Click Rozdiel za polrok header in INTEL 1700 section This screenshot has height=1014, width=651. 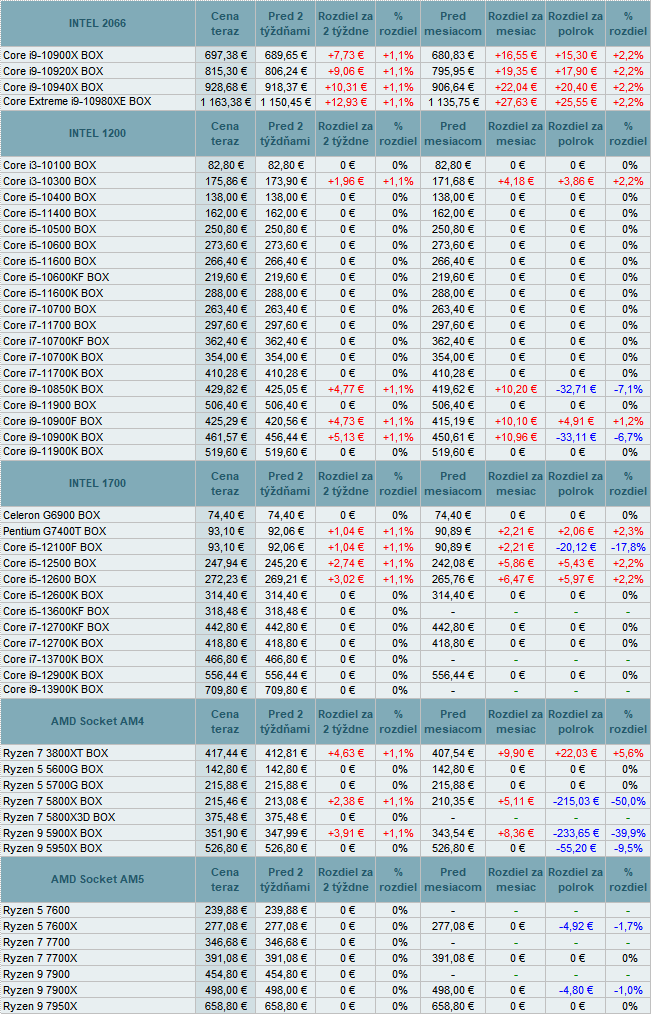[x=575, y=484]
